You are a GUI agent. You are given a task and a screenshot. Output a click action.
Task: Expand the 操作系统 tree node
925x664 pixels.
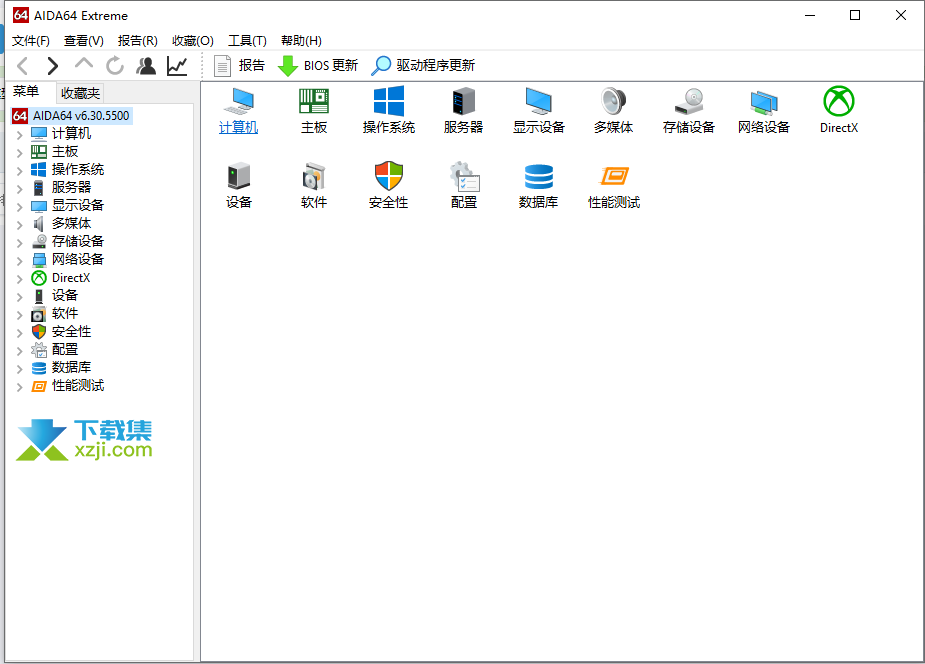click(x=19, y=170)
